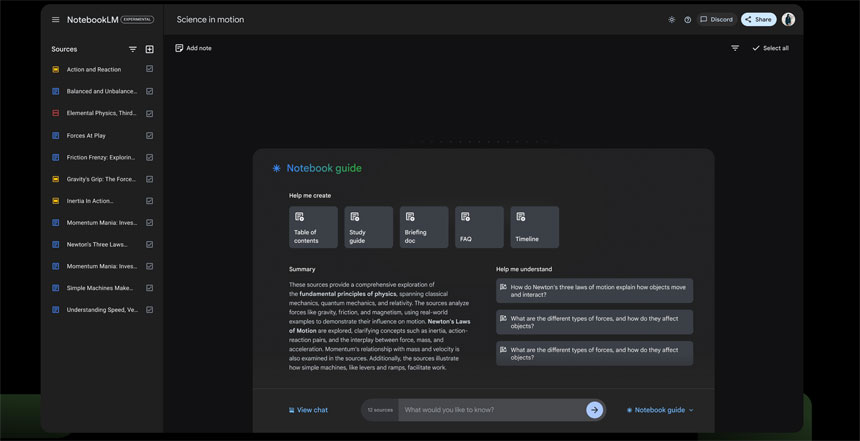Uncheck the Elemental Physics source
Viewport: 860px width, 441px height.
click(x=149, y=114)
